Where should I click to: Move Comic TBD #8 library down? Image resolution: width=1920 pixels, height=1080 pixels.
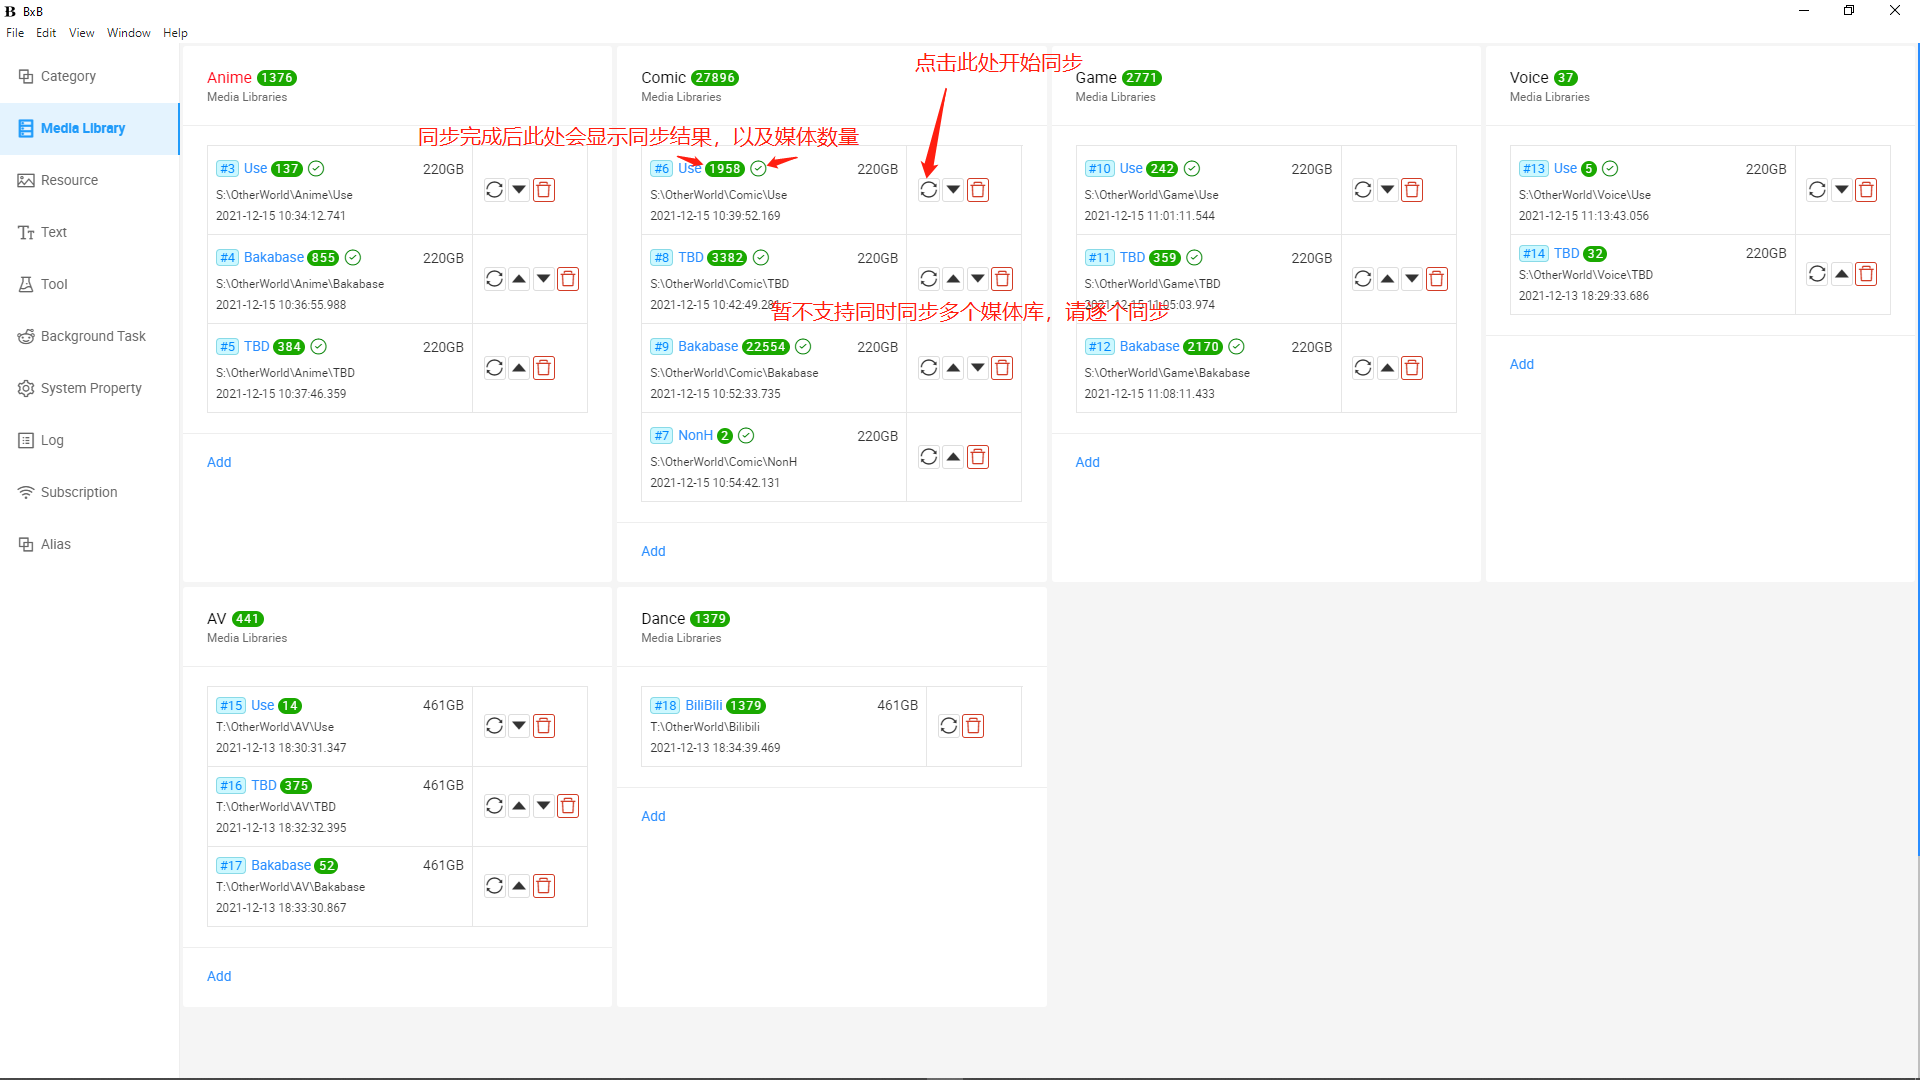pyautogui.click(x=978, y=279)
